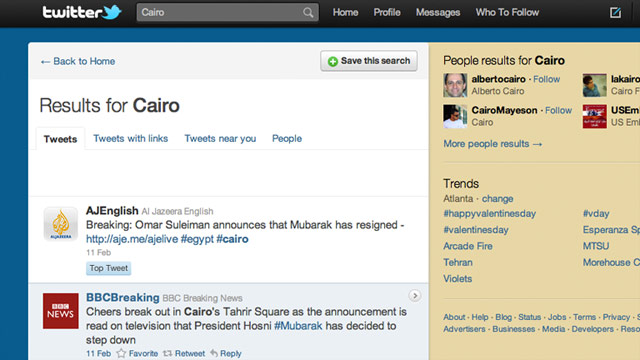Open Privacy footer link
Screen dimensions: 640x360
tap(616, 317)
